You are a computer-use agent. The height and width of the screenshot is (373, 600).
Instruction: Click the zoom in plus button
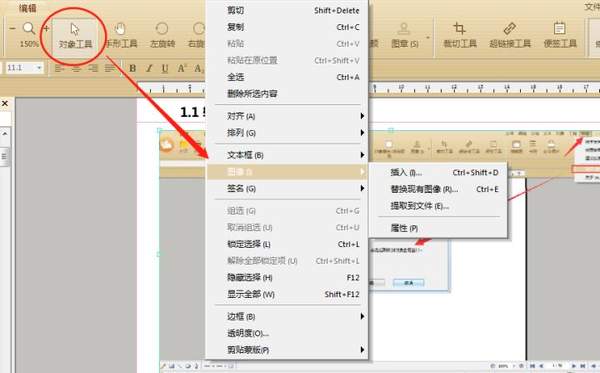tap(46, 28)
